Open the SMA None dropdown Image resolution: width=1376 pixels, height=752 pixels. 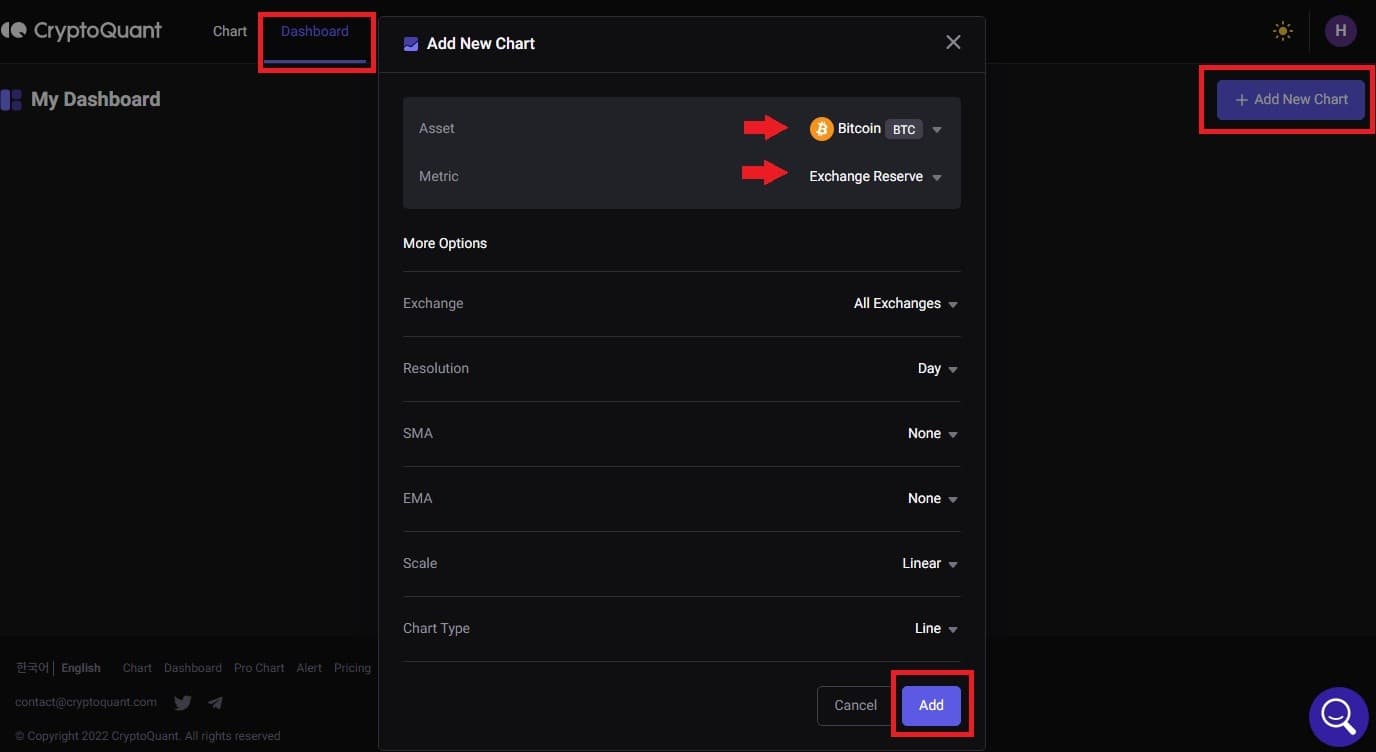(933, 434)
